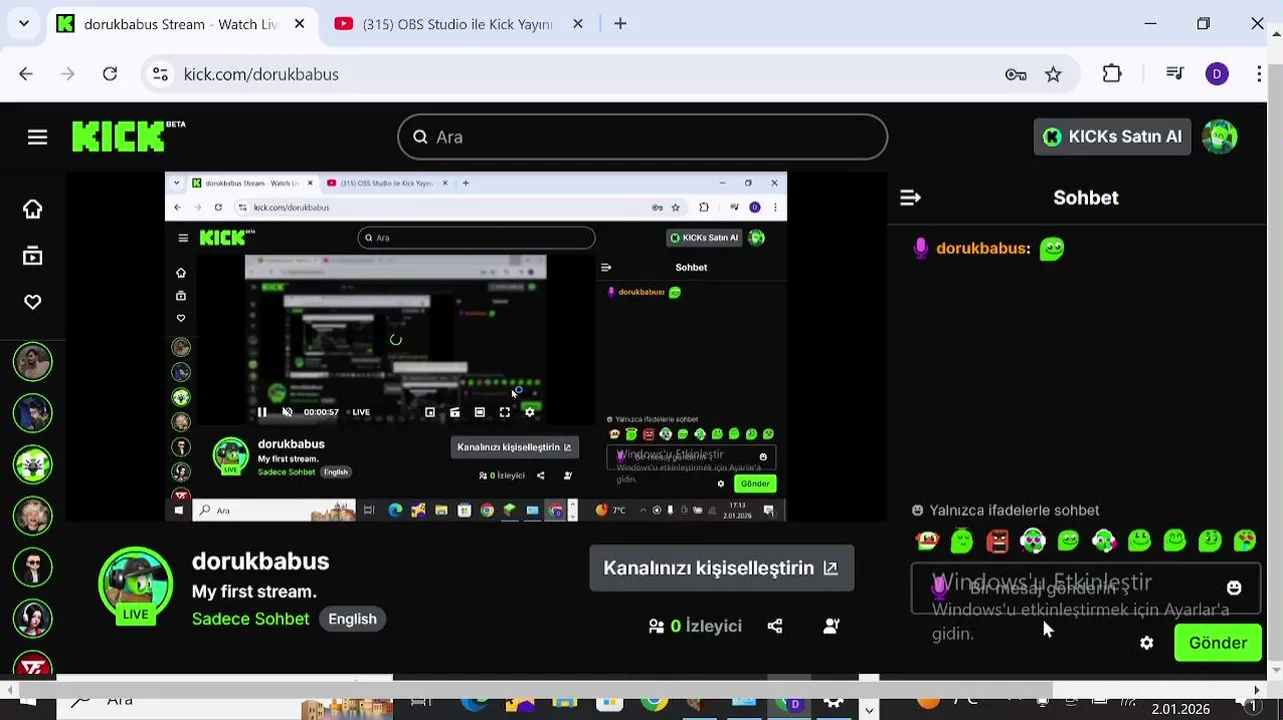Open Chrome tab search dropdown arrow
Screen dimensions: 1283x720
(23, 24)
